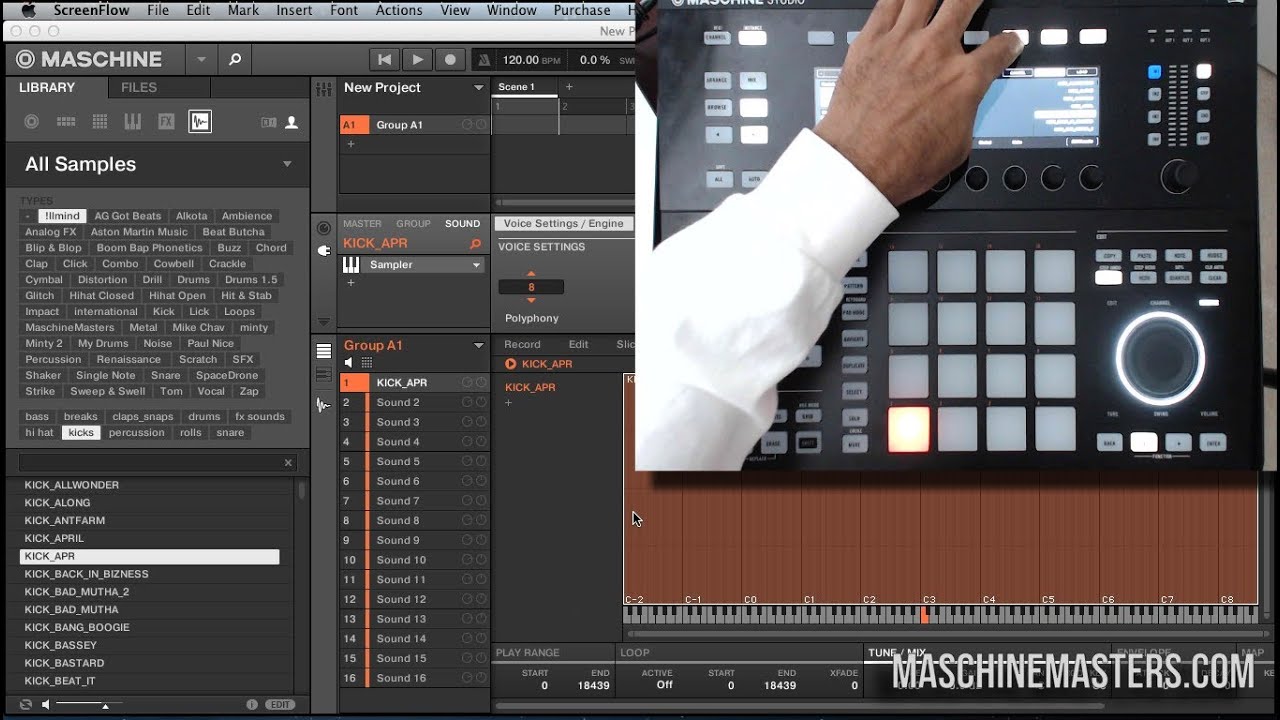Switch to the FILES tab

tap(139, 88)
